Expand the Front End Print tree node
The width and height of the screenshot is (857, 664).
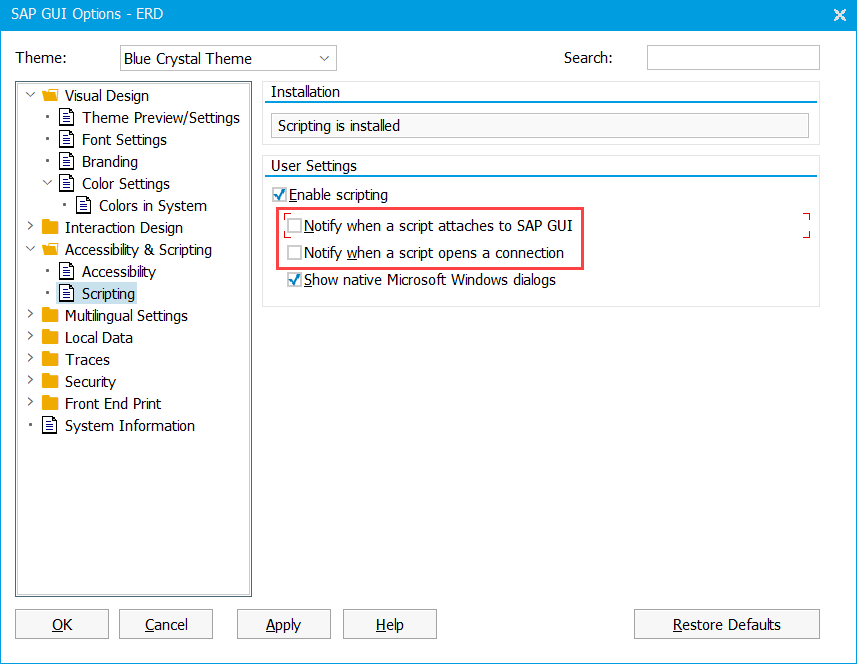click(x=31, y=403)
